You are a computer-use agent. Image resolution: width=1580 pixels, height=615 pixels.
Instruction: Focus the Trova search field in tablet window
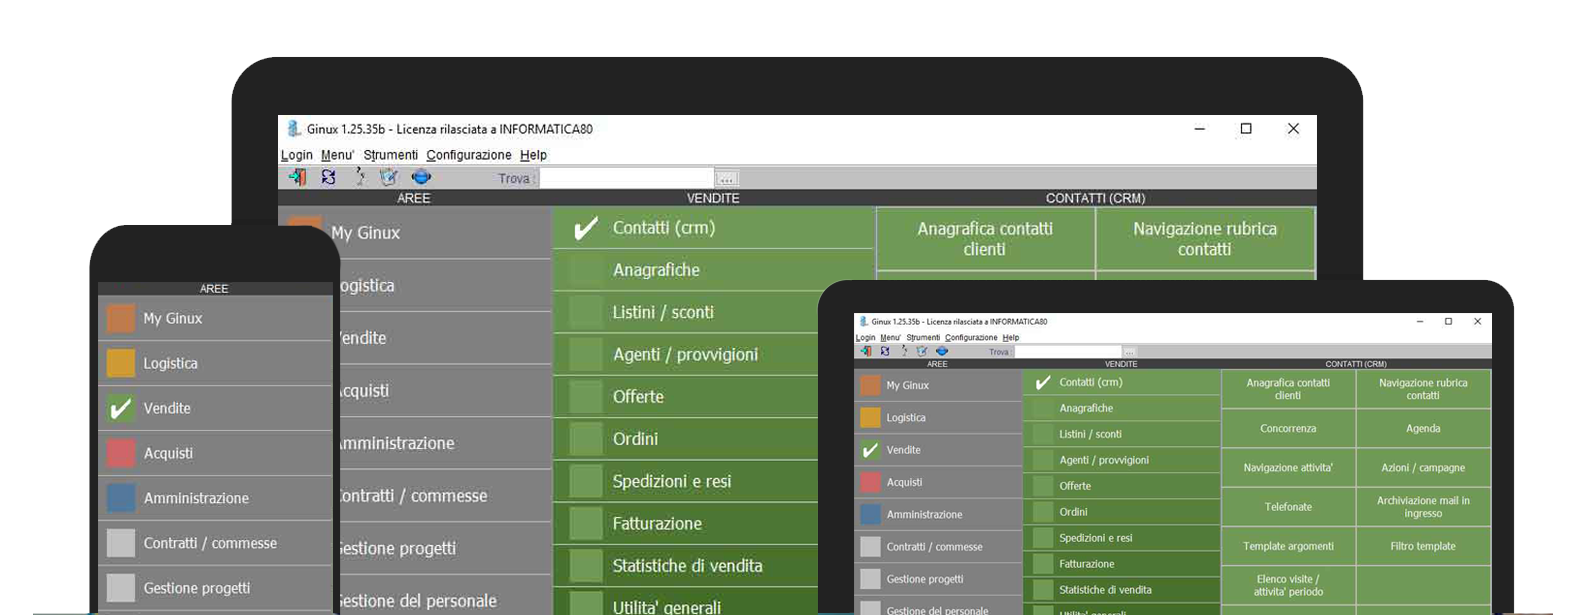pos(1068,352)
